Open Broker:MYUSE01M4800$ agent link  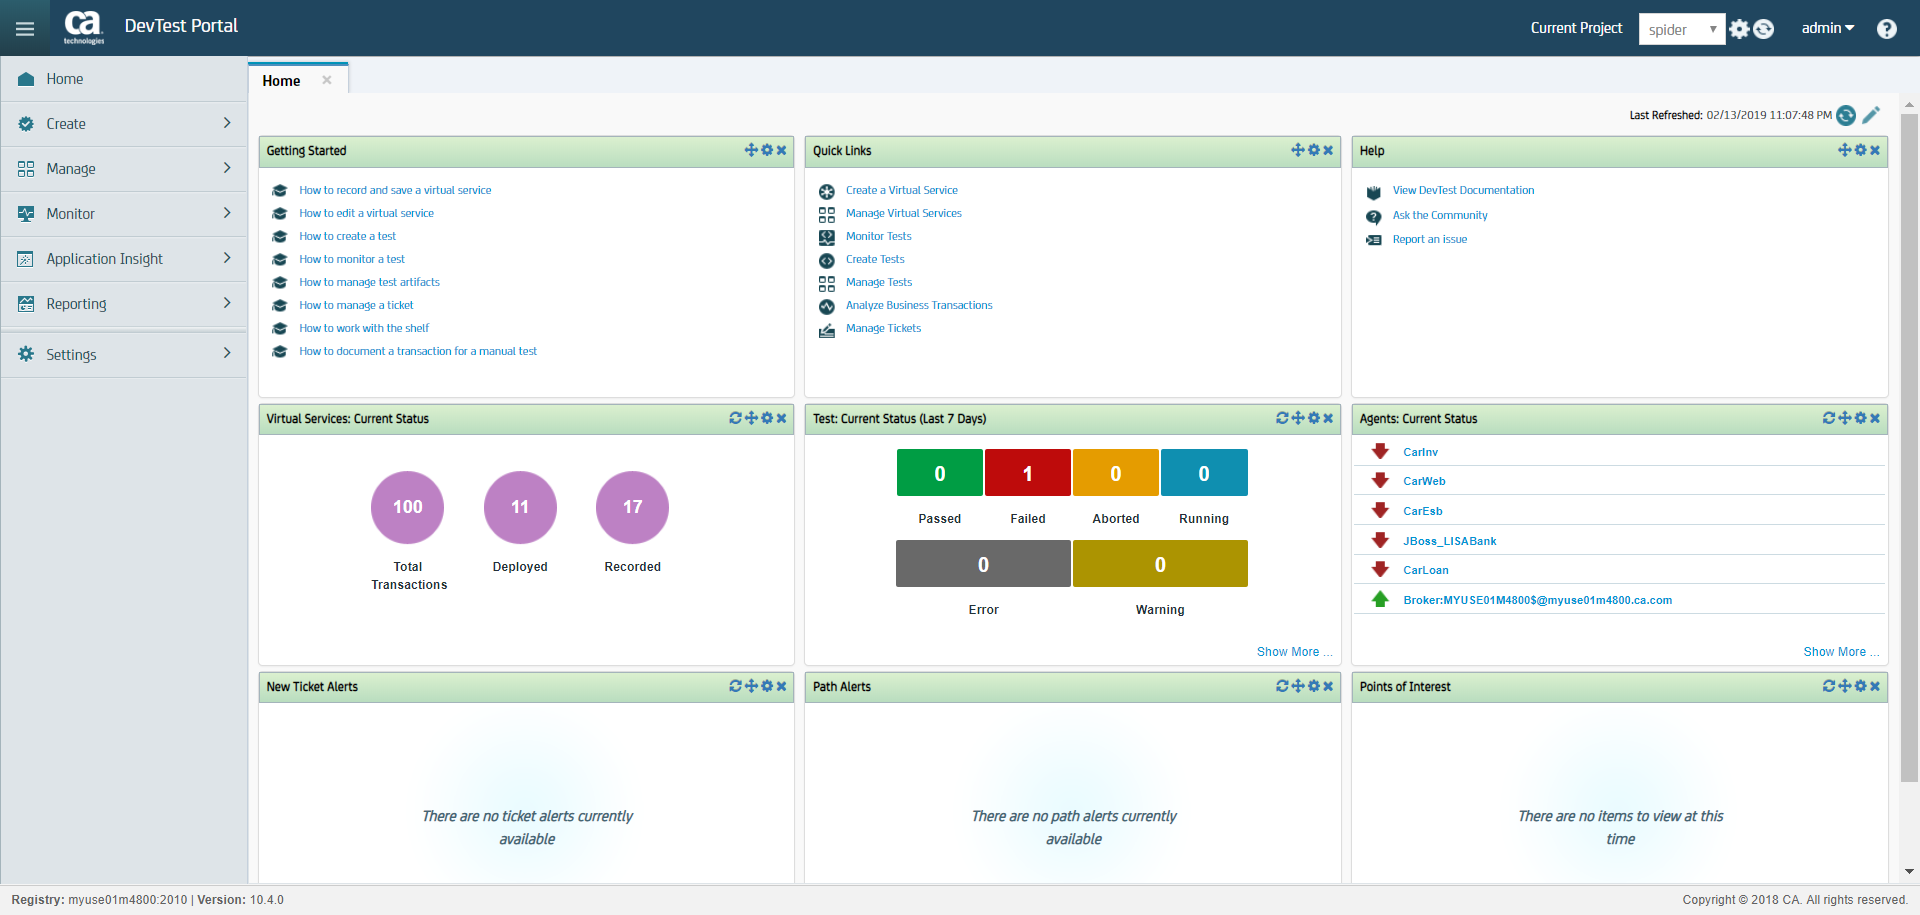coord(1537,600)
